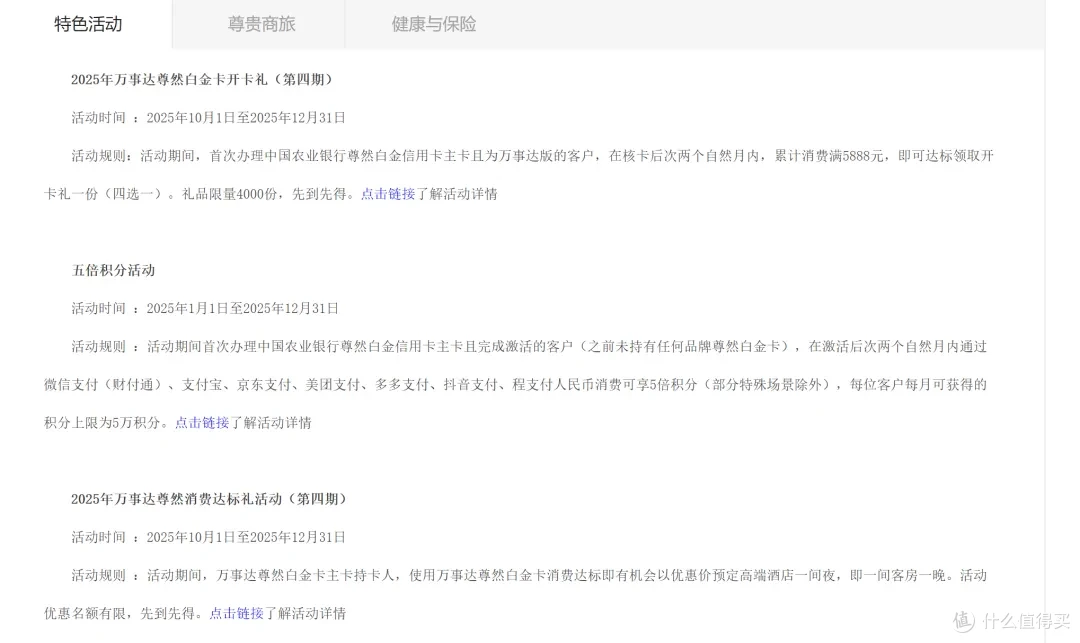Click activity time 2025年1月1日至2025年12月31日
The image size is (1080, 643).
[242, 308]
